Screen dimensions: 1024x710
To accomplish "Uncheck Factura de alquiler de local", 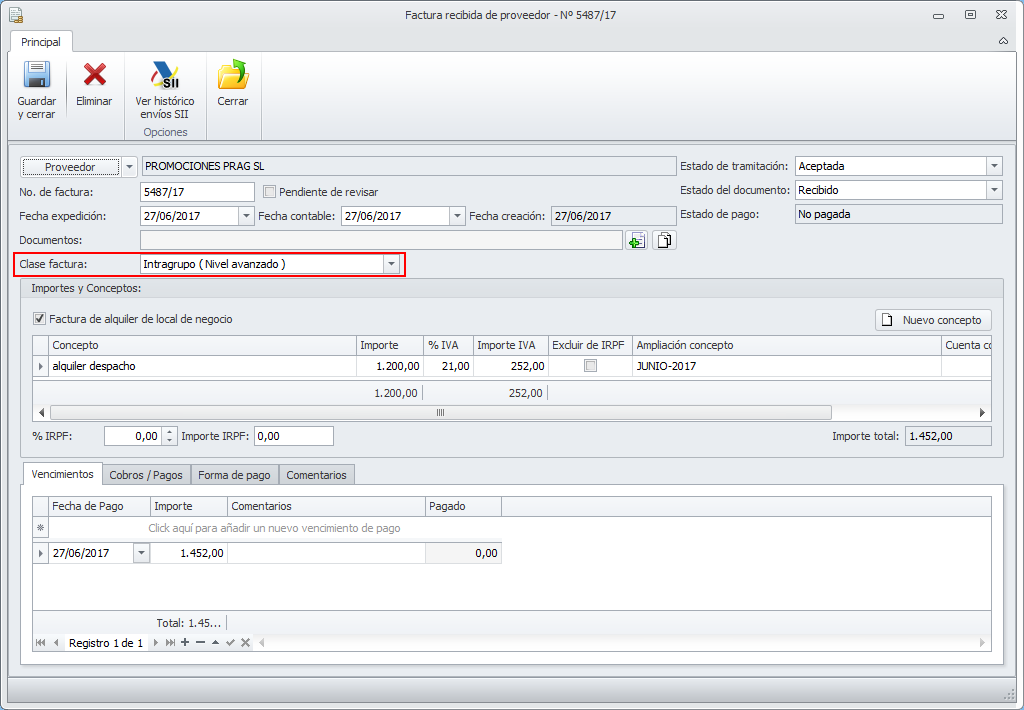I will point(40,319).
